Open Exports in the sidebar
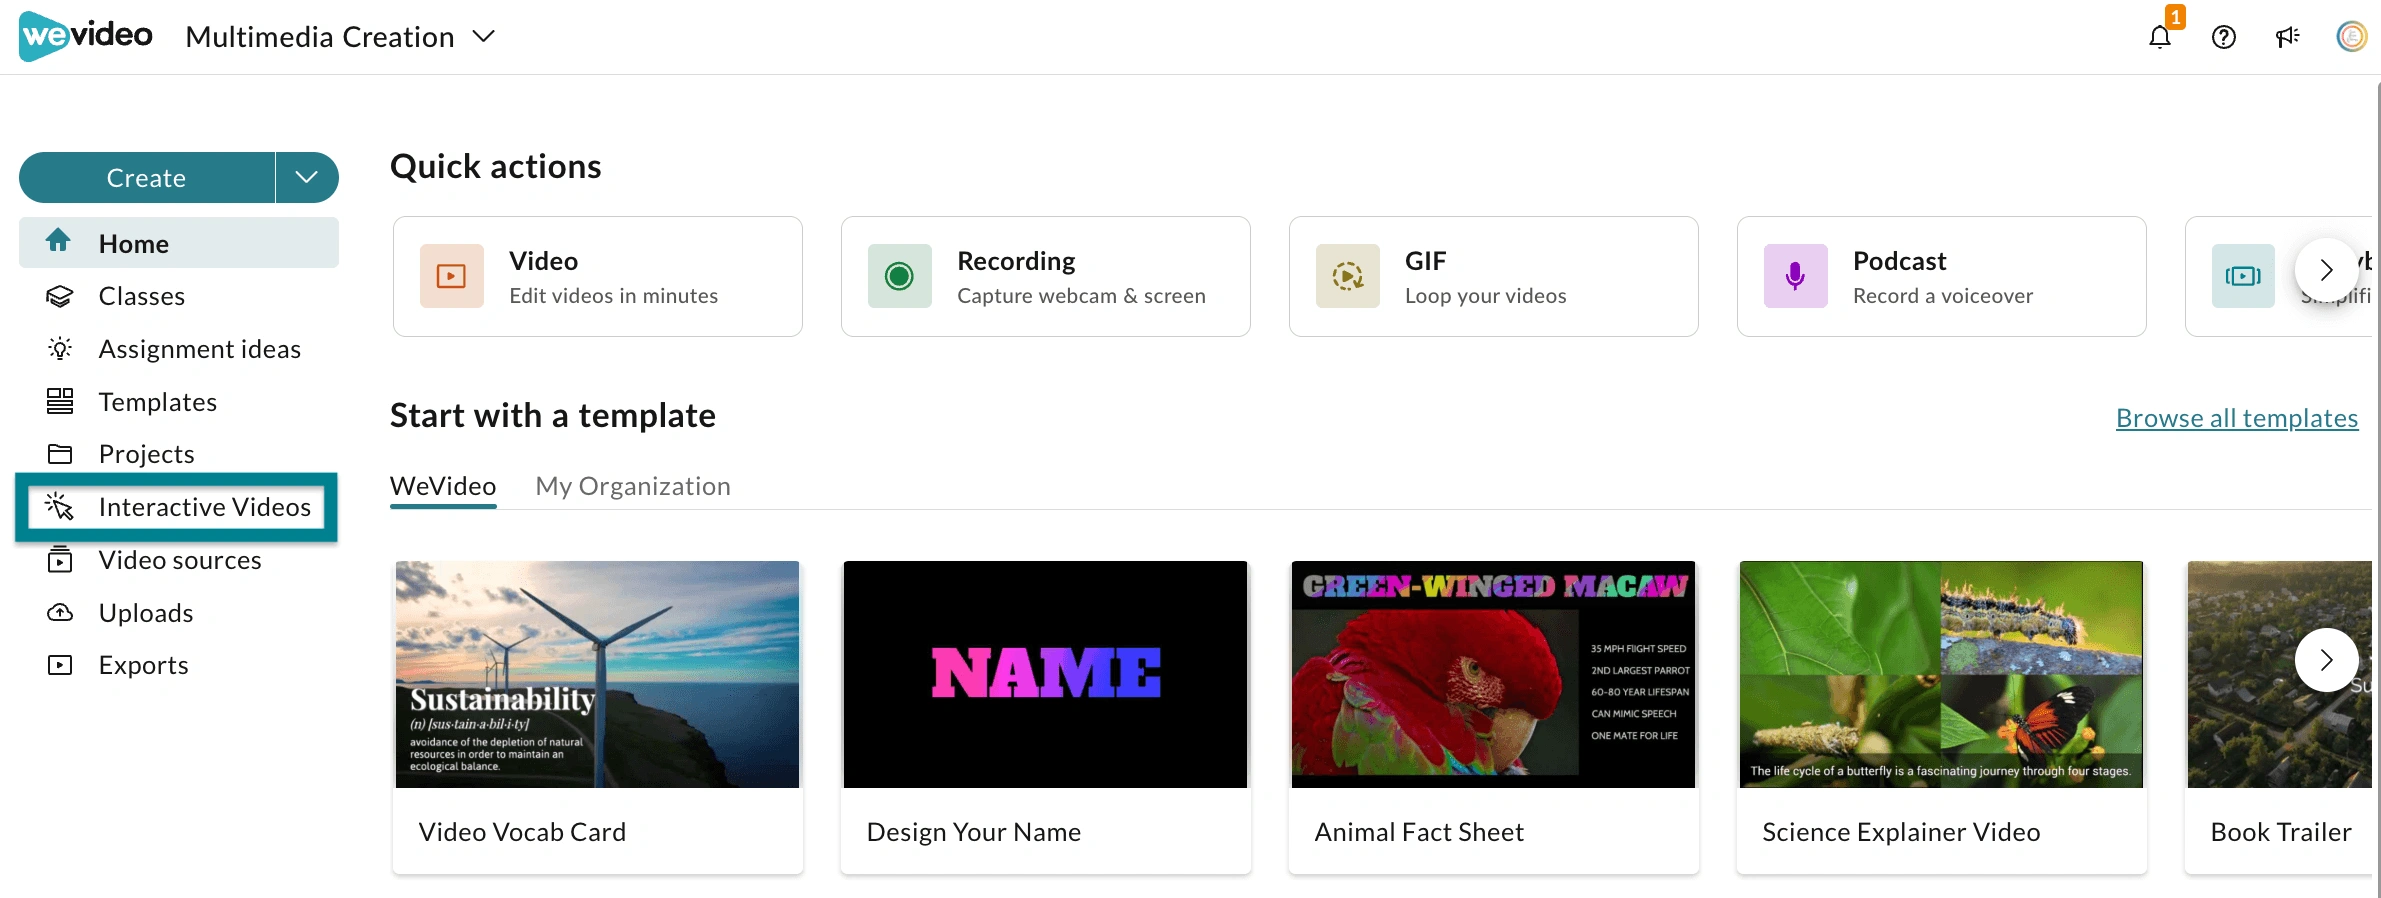This screenshot has width=2381, height=898. [179, 665]
